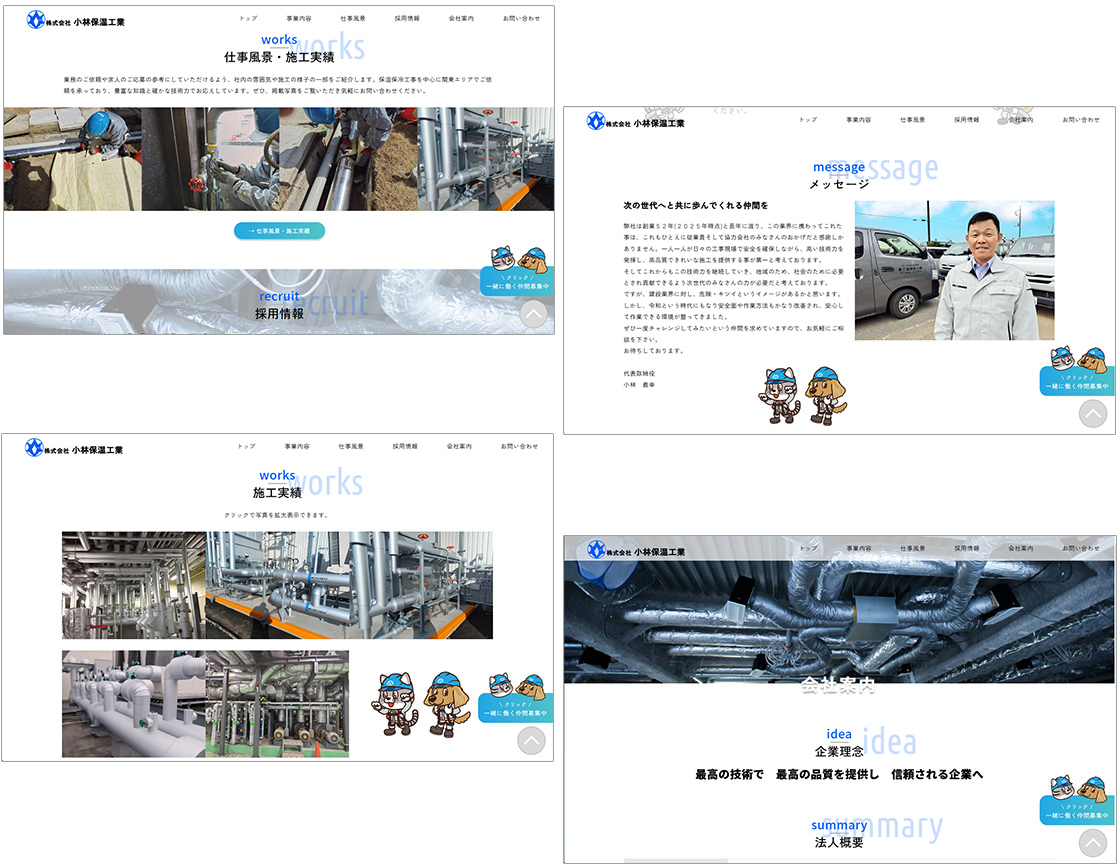Click the 採用情報 recruit section banner
1120x868 pixels.
click(x=279, y=304)
